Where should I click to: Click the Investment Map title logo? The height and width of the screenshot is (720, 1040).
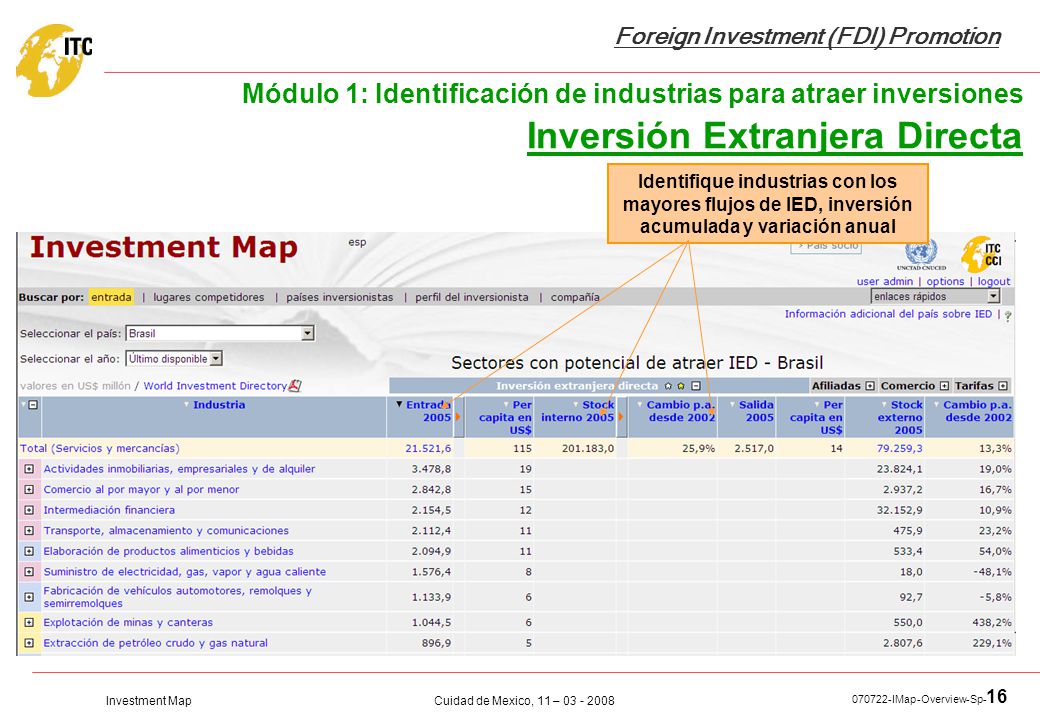tap(164, 248)
